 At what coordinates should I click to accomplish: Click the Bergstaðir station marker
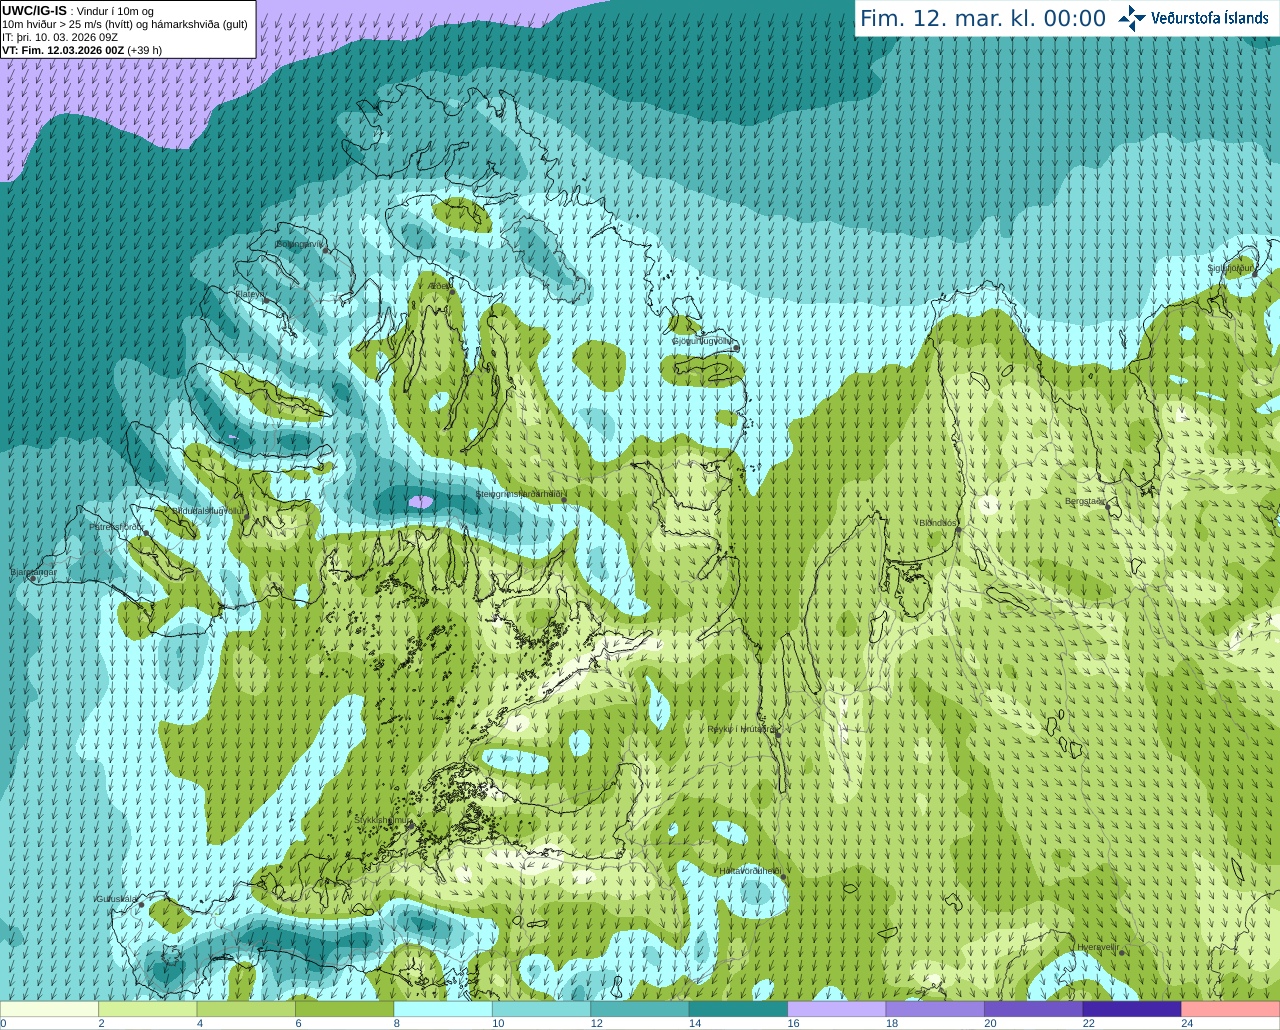[x=1108, y=508]
